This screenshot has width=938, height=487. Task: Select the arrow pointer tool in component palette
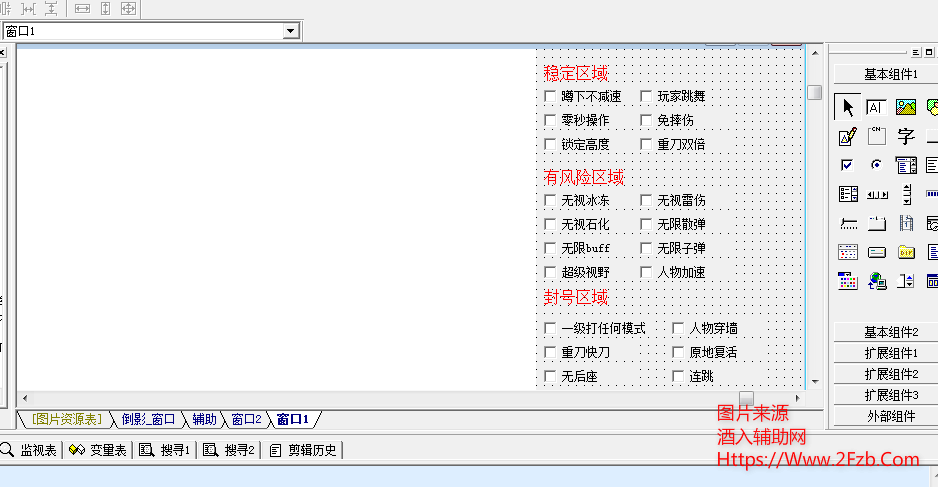coord(847,108)
